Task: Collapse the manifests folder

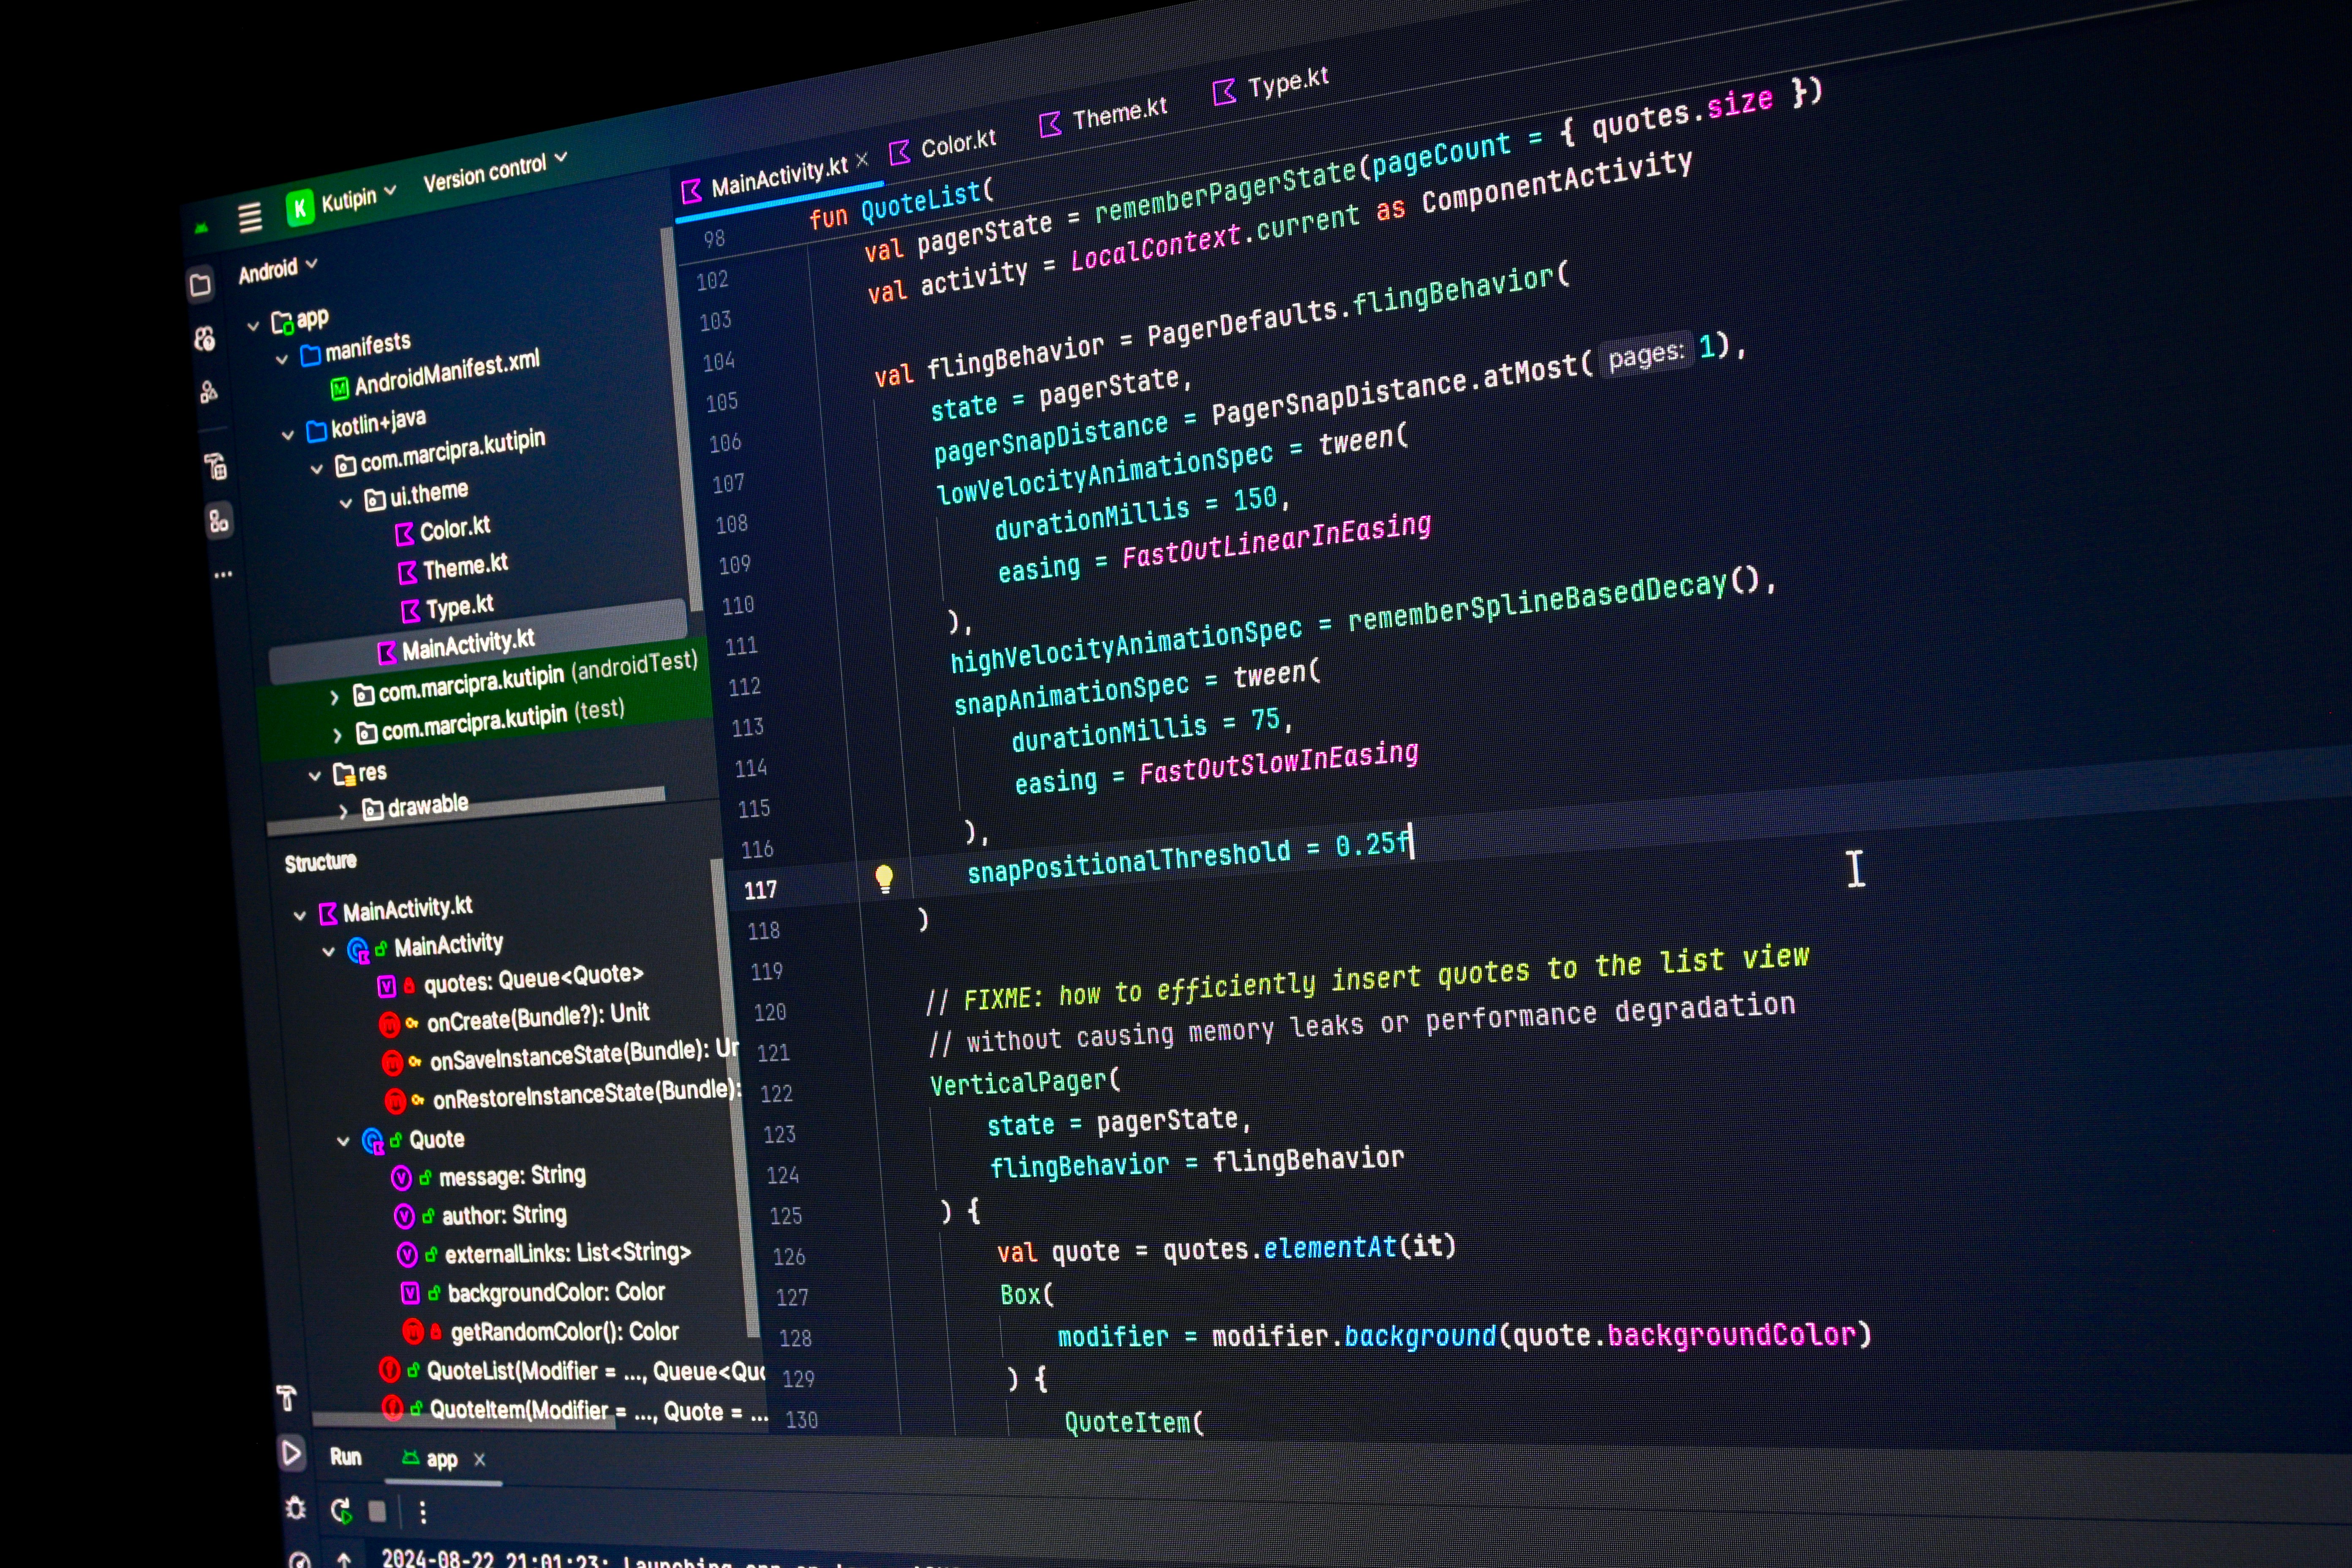Action: pos(282,359)
